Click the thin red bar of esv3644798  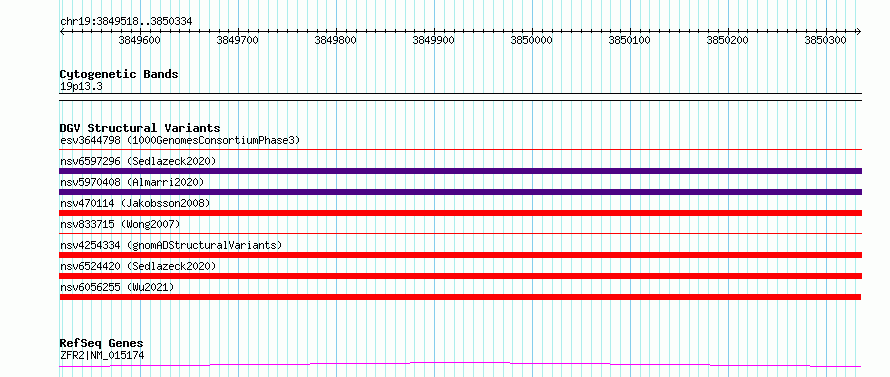pyautogui.click(x=461, y=150)
